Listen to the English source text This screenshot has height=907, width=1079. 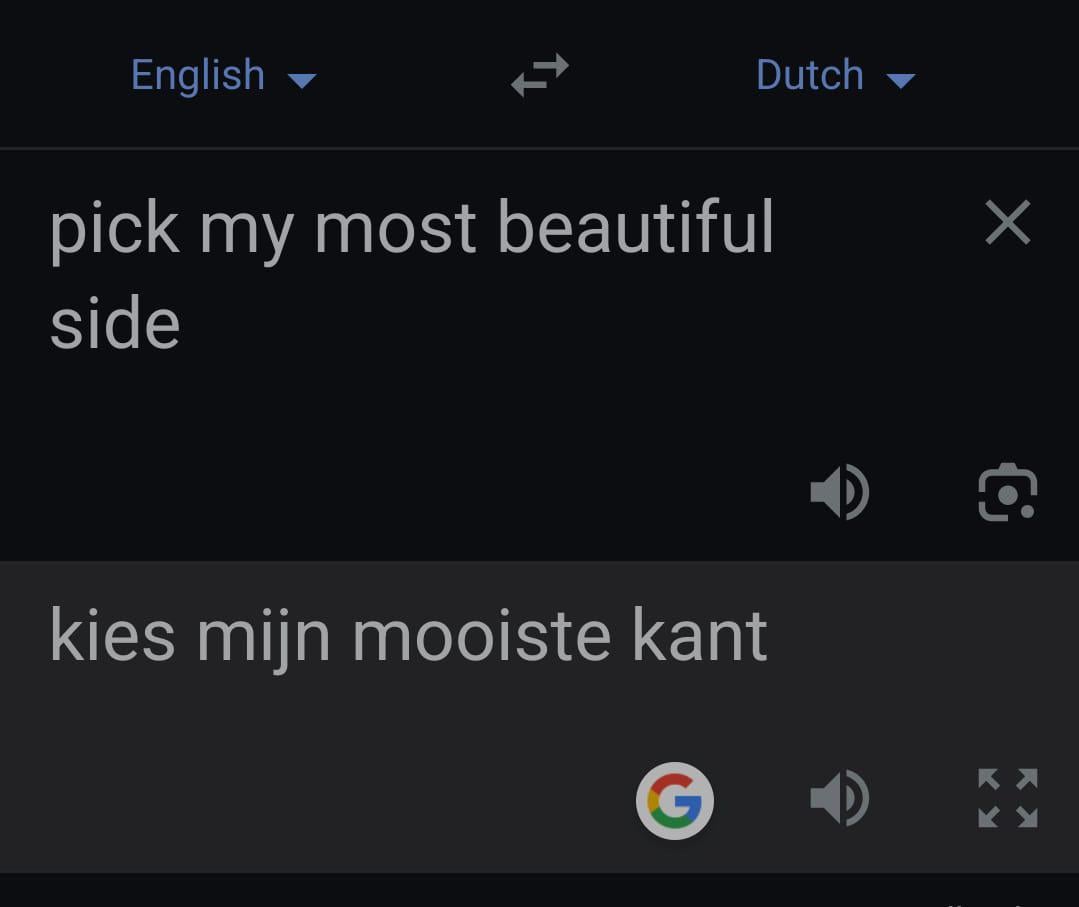click(x=839, y=493)
